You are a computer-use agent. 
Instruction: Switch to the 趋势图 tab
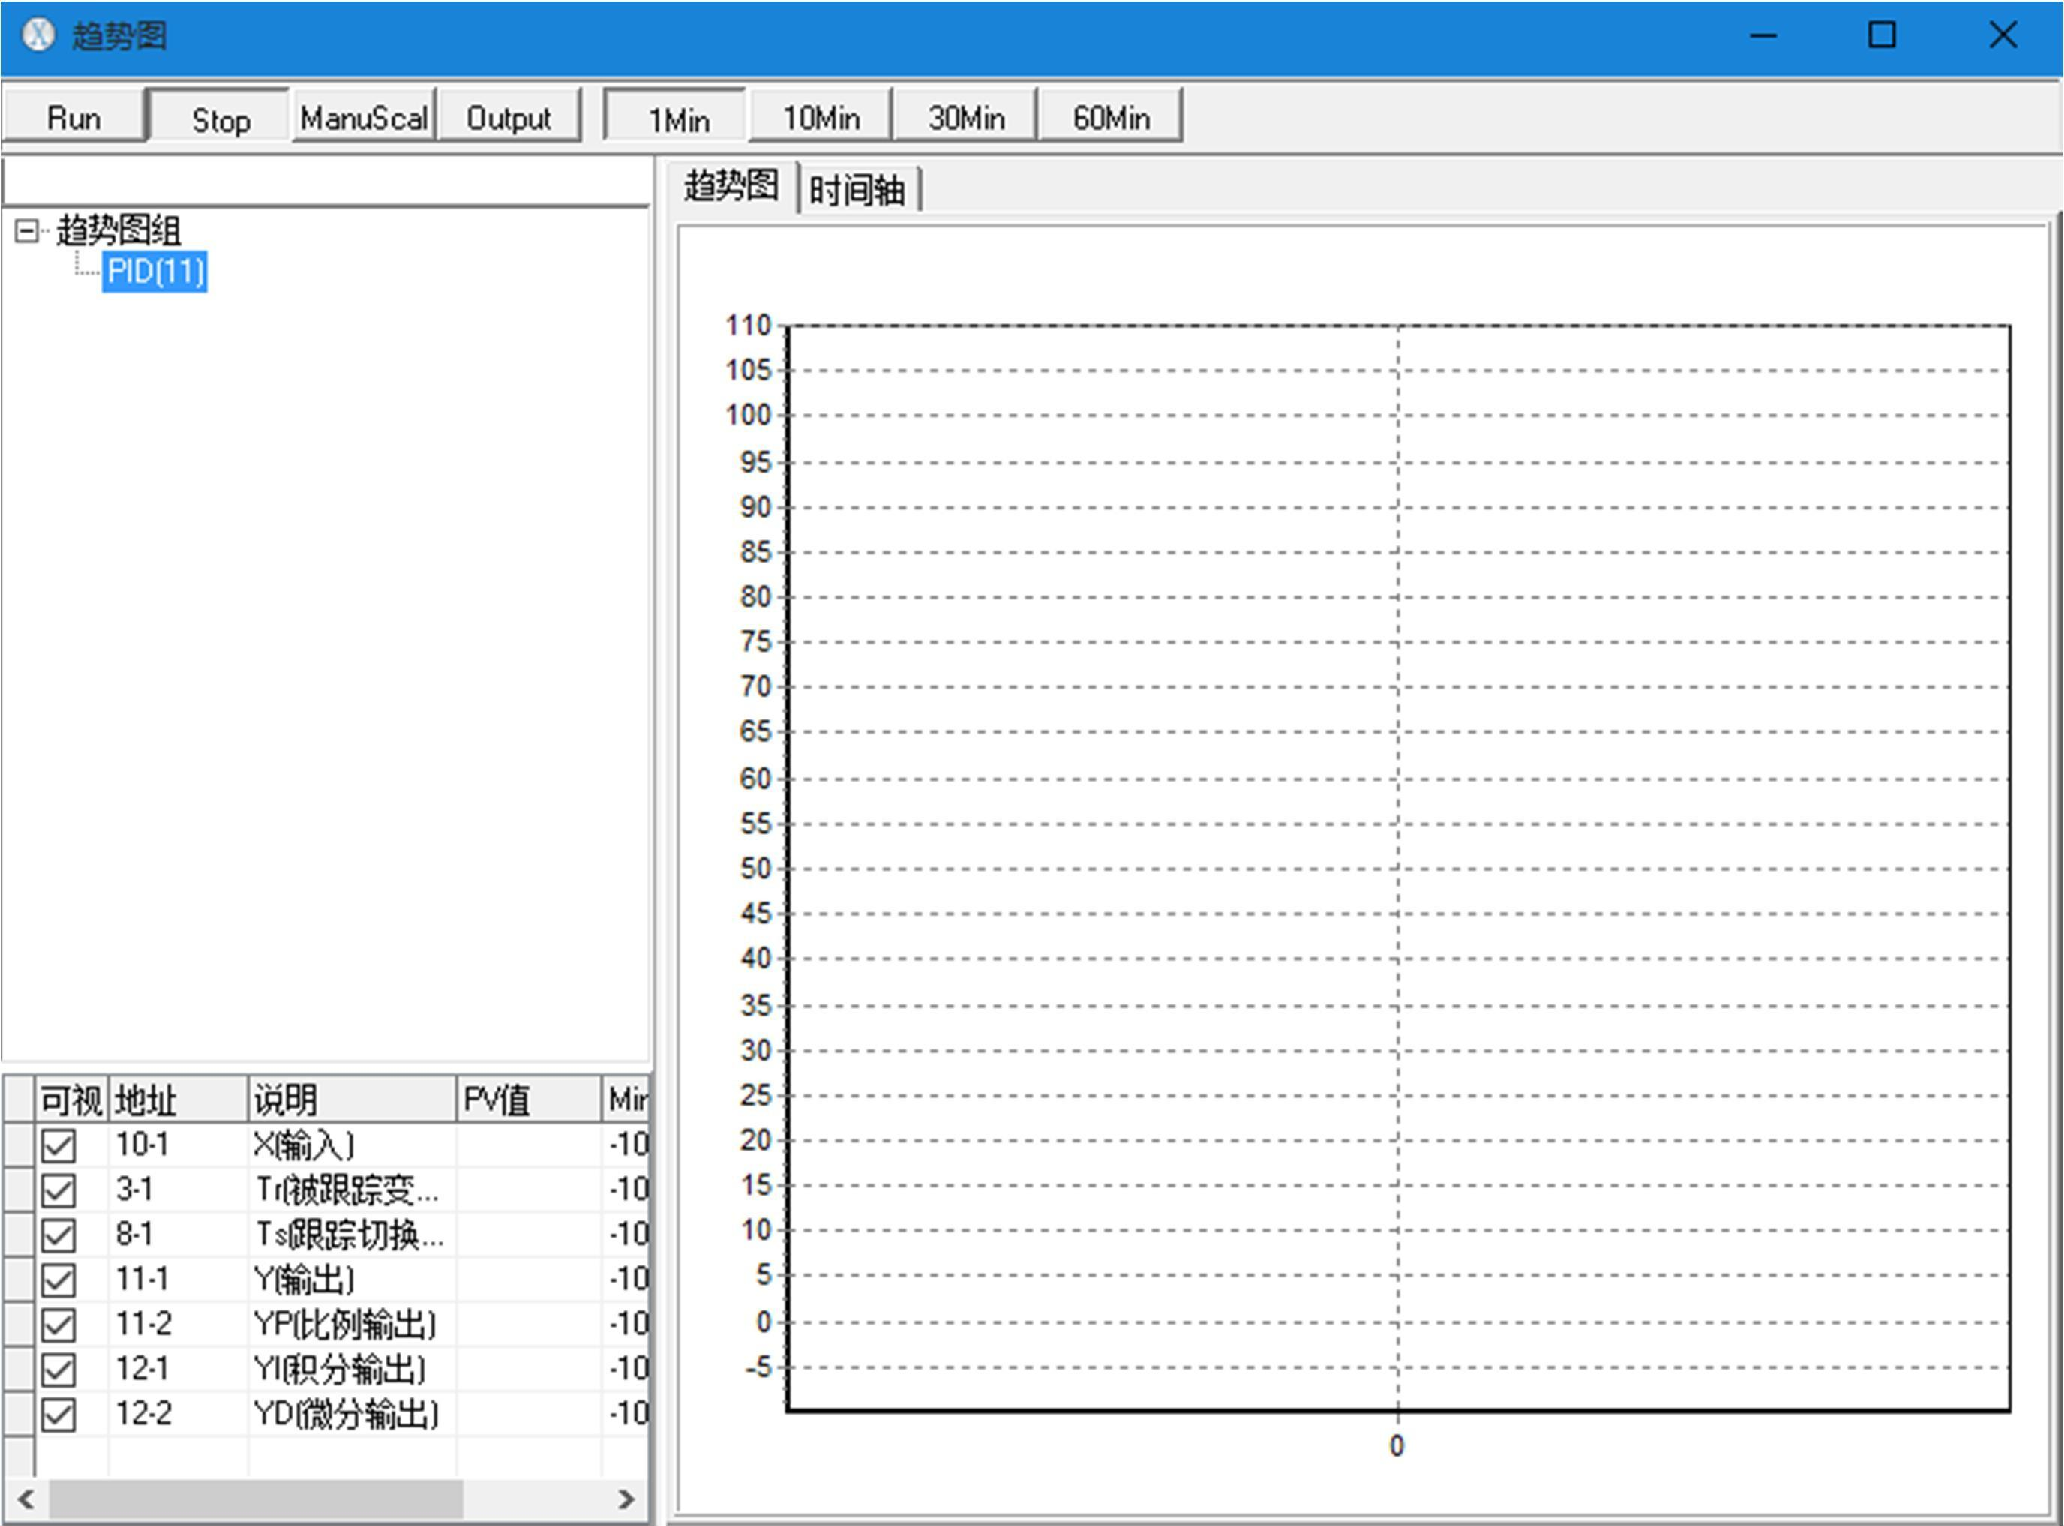pyautogui.click(x=731, y=186)
